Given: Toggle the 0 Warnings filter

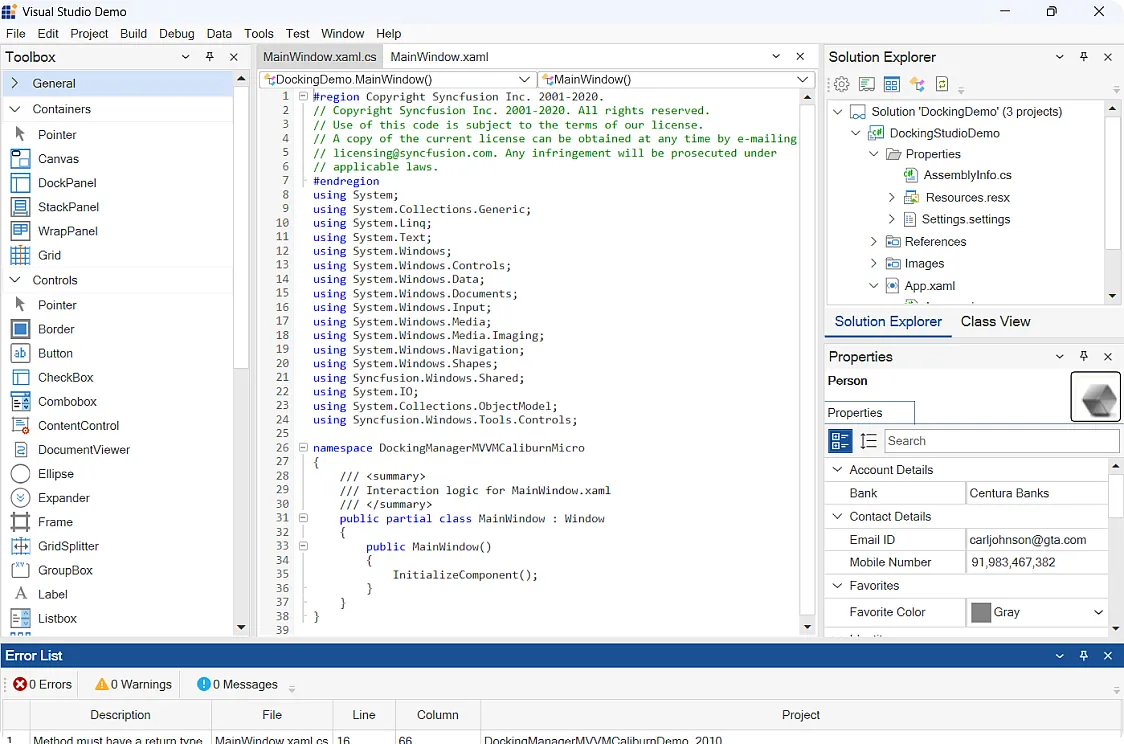Looking at the screenshot, I should click(133, 685).
